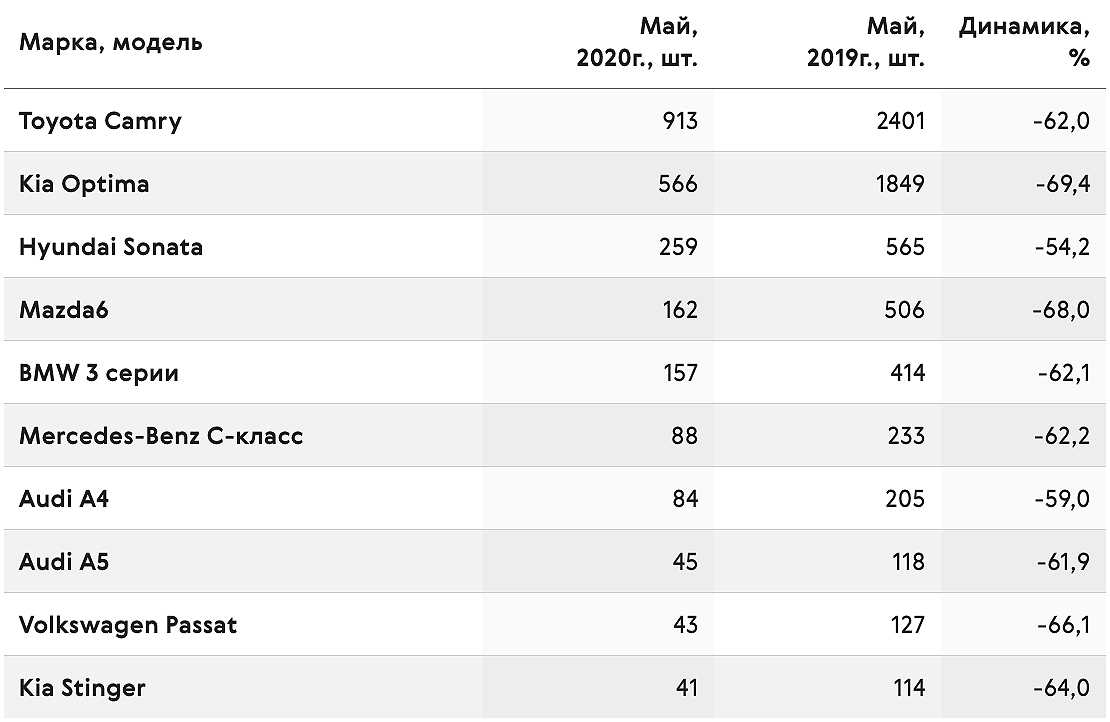
Task: Click the 506 value for Mazda6
Action: pos(904,310)
